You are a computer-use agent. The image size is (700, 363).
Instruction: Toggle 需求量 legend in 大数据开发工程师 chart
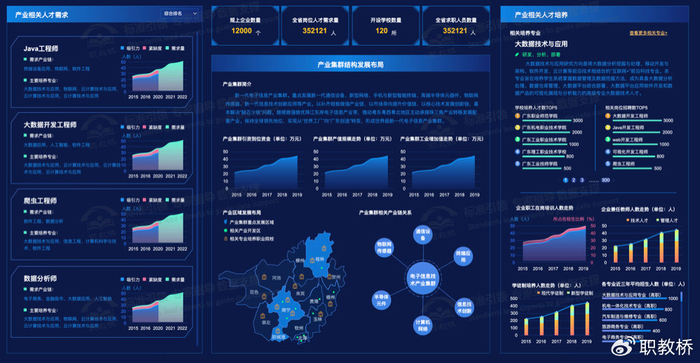click(x=175, y=127)
